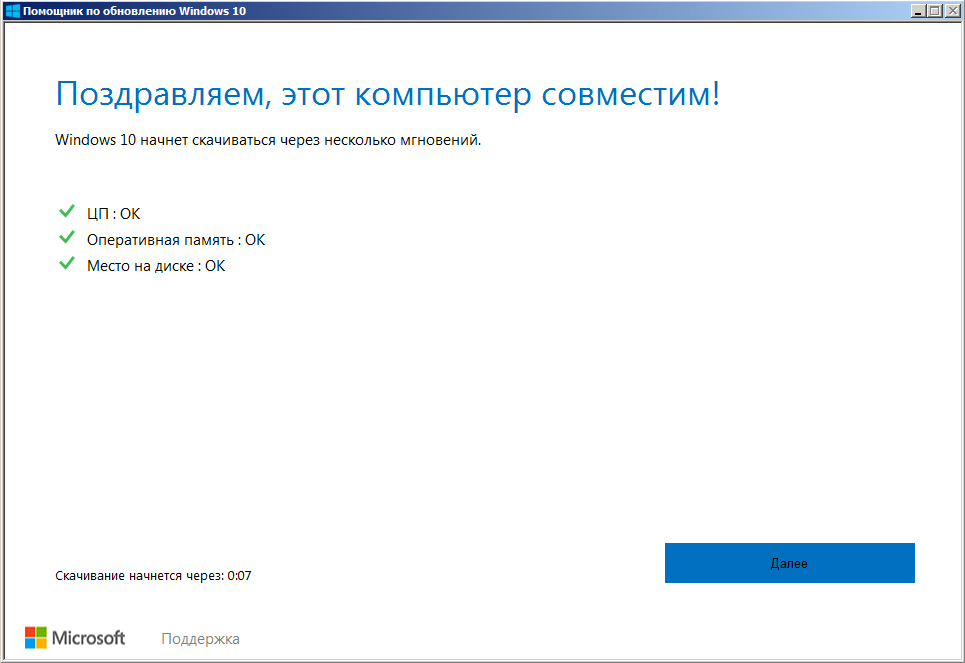Click the Далее button
This screenshot has height=663, width=965.
[790, 563]
